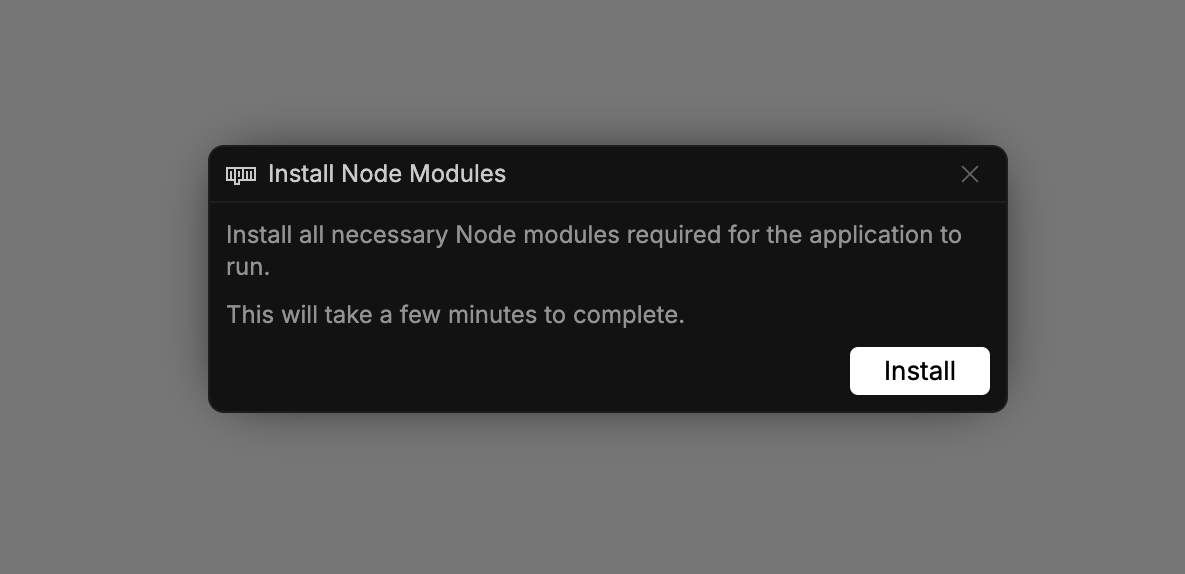1185x574 pixels.
Task: Click the dimmed backdrop above the dialog
Action: (x=600, y=70)
